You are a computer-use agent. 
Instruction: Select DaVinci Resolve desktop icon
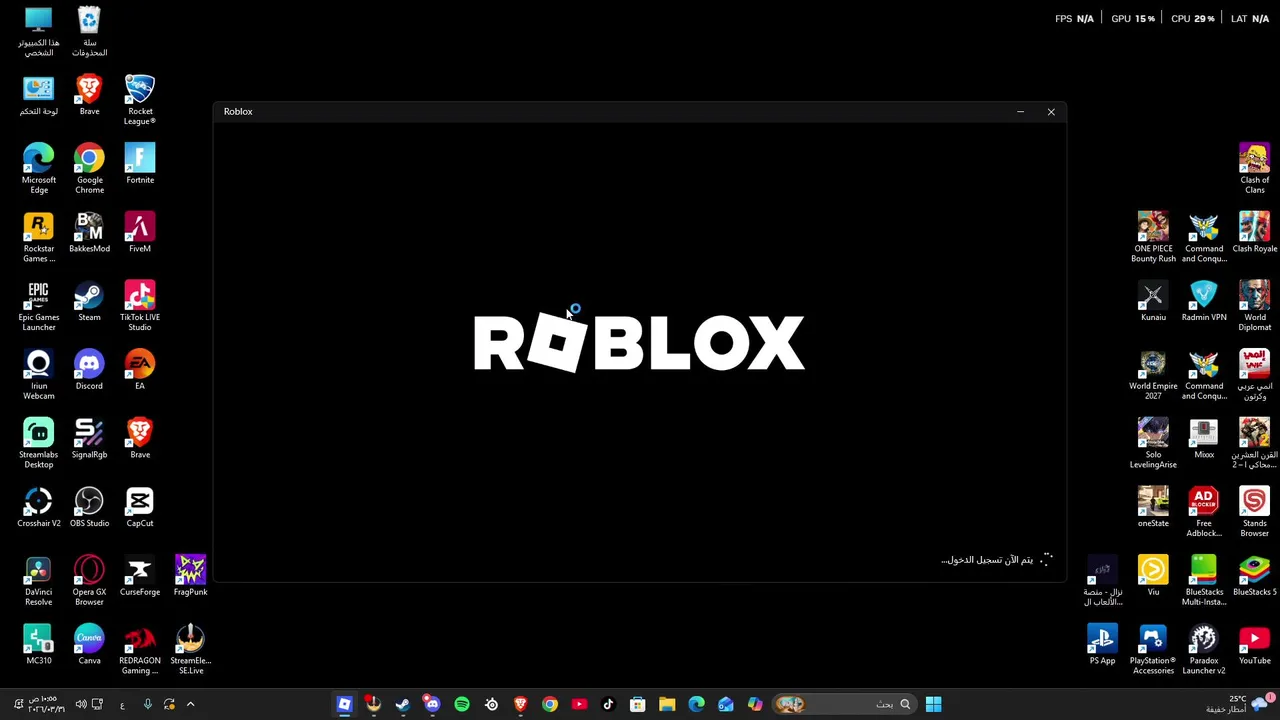click(38, 580)
